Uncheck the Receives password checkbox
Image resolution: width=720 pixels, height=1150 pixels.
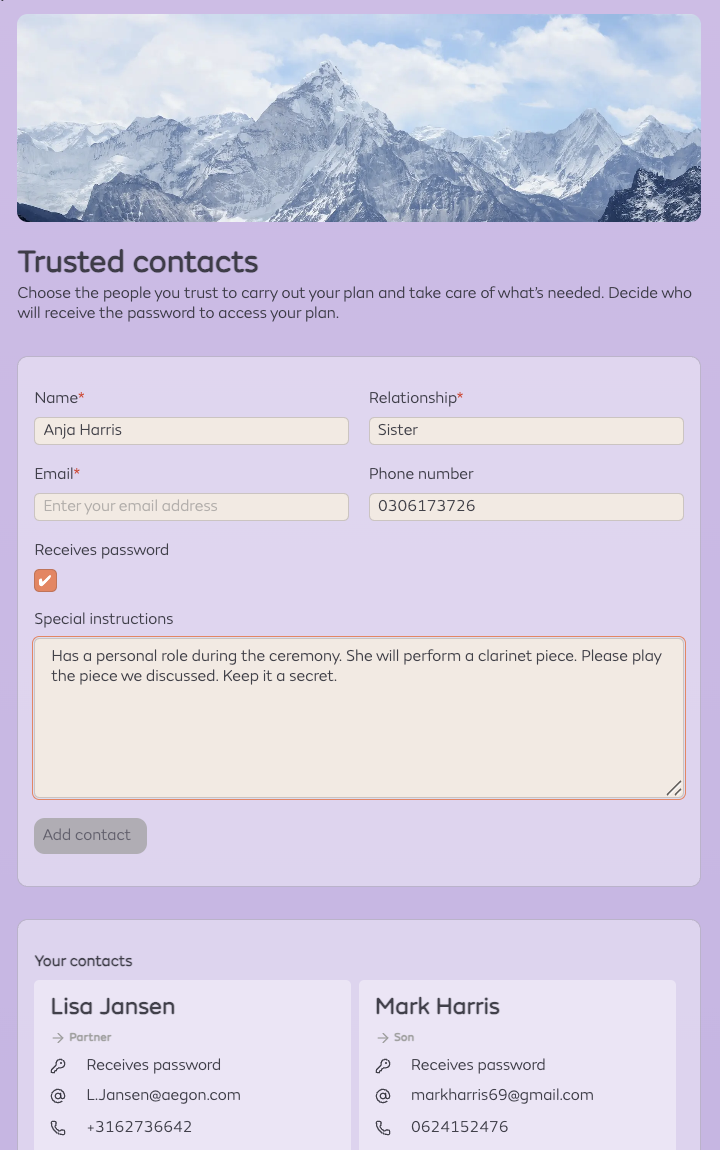pyautogui.click(x=45, y=580)
